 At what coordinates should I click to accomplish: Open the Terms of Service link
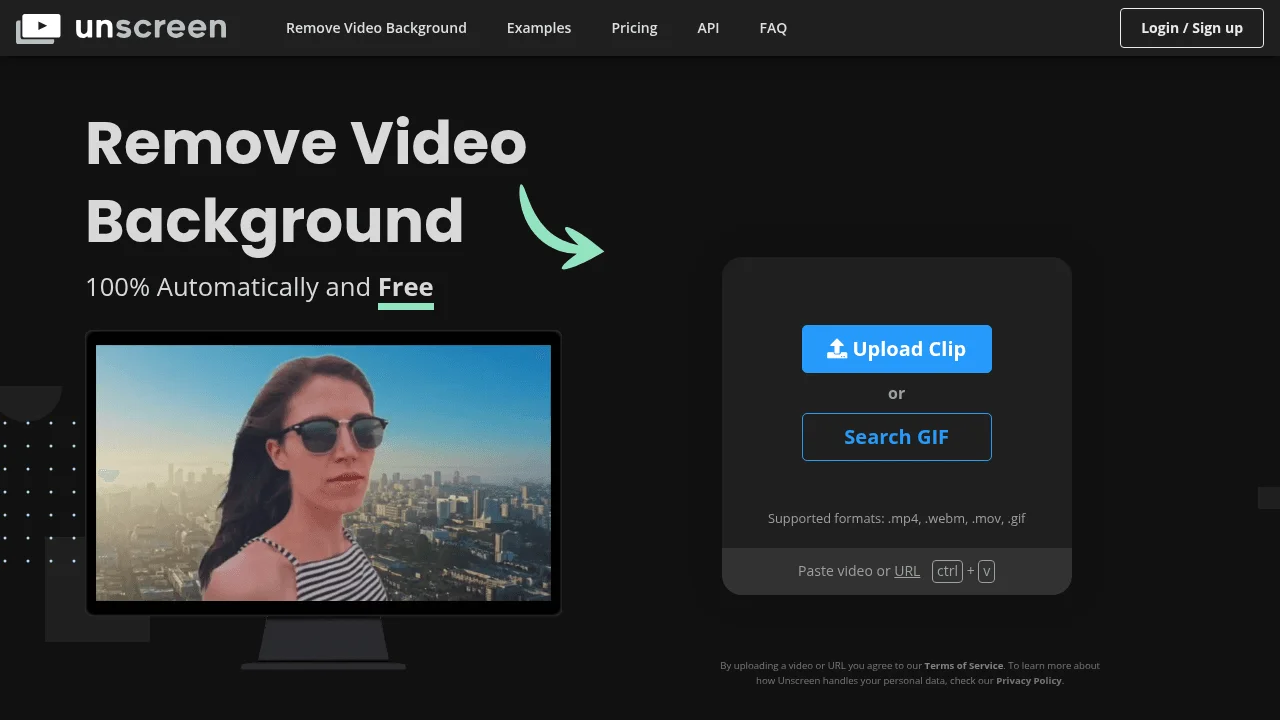963,666
